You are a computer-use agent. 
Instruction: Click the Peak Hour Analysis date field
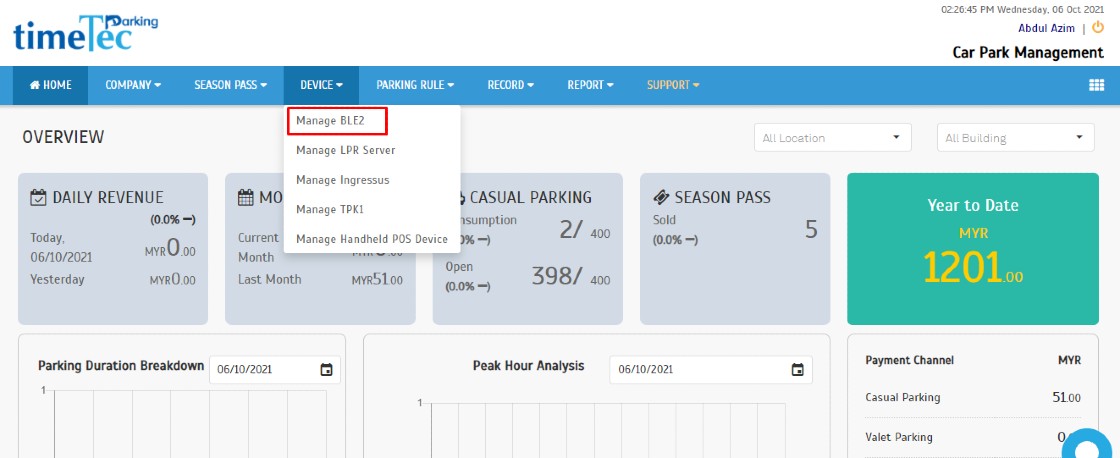(711, 370)
